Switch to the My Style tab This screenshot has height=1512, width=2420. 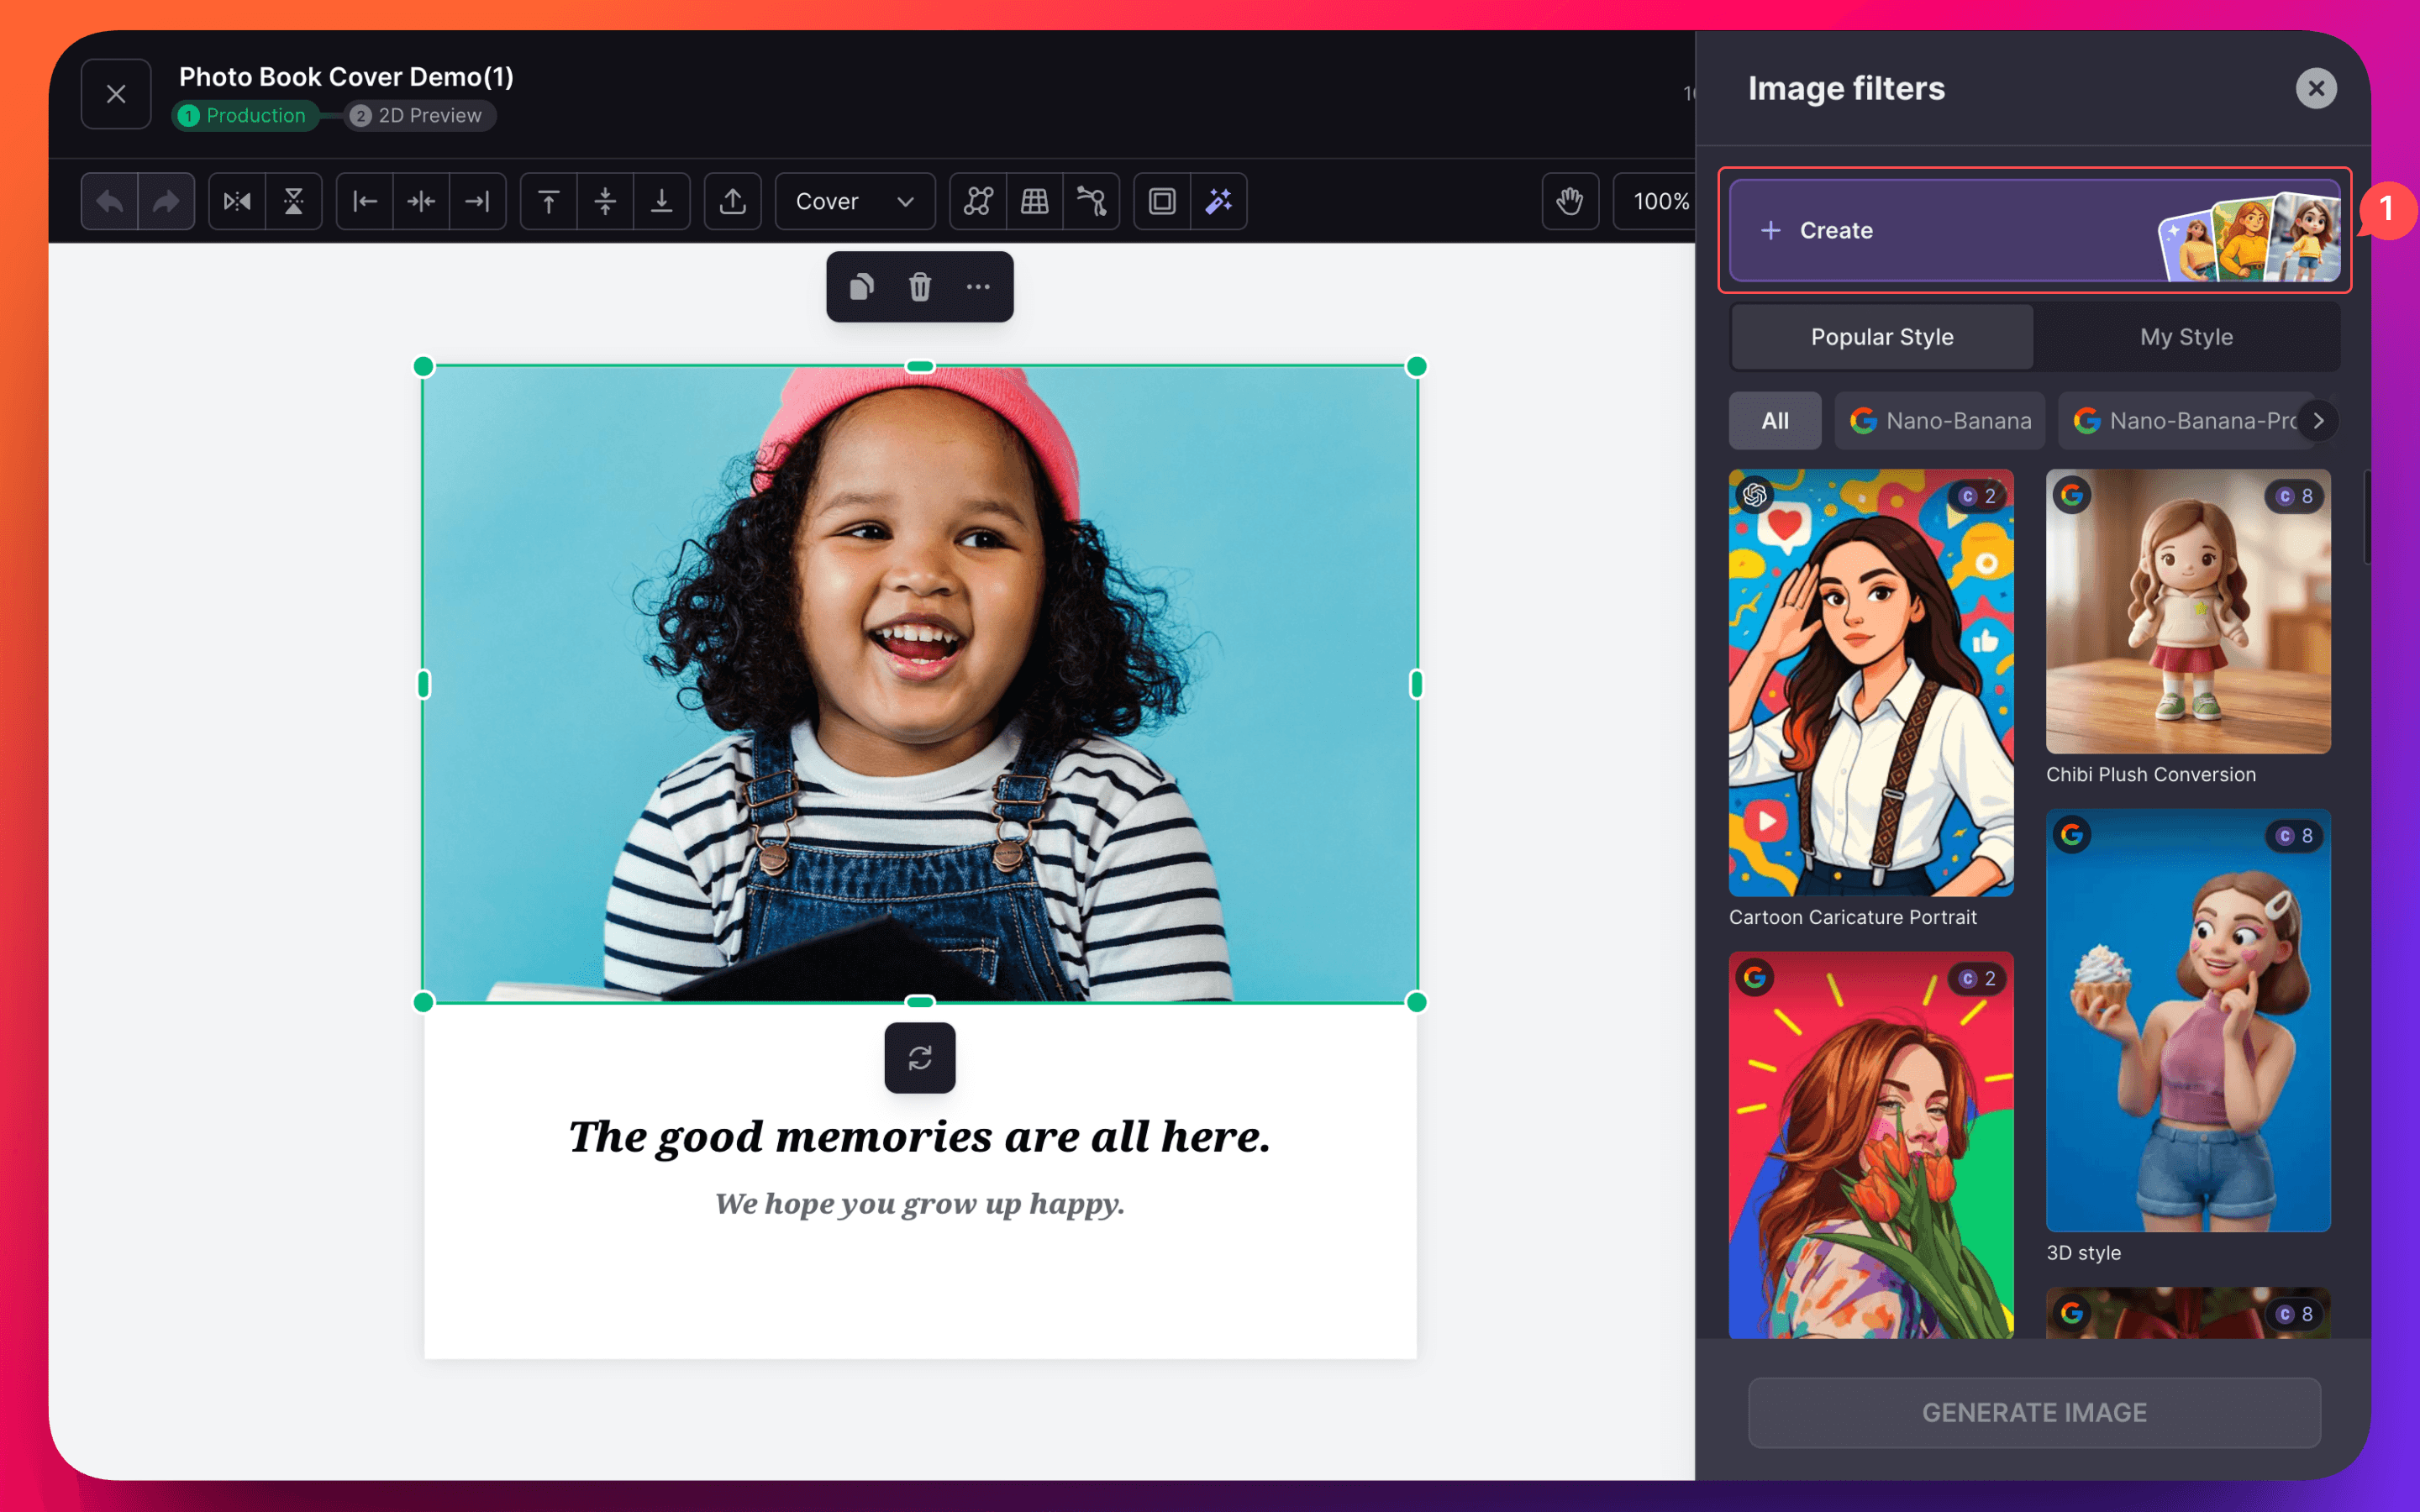point(2185,337)
